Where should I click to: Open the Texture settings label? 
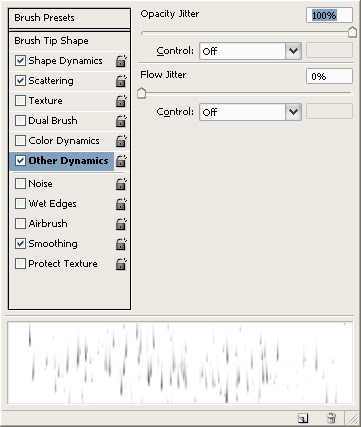tap(45, 101)
